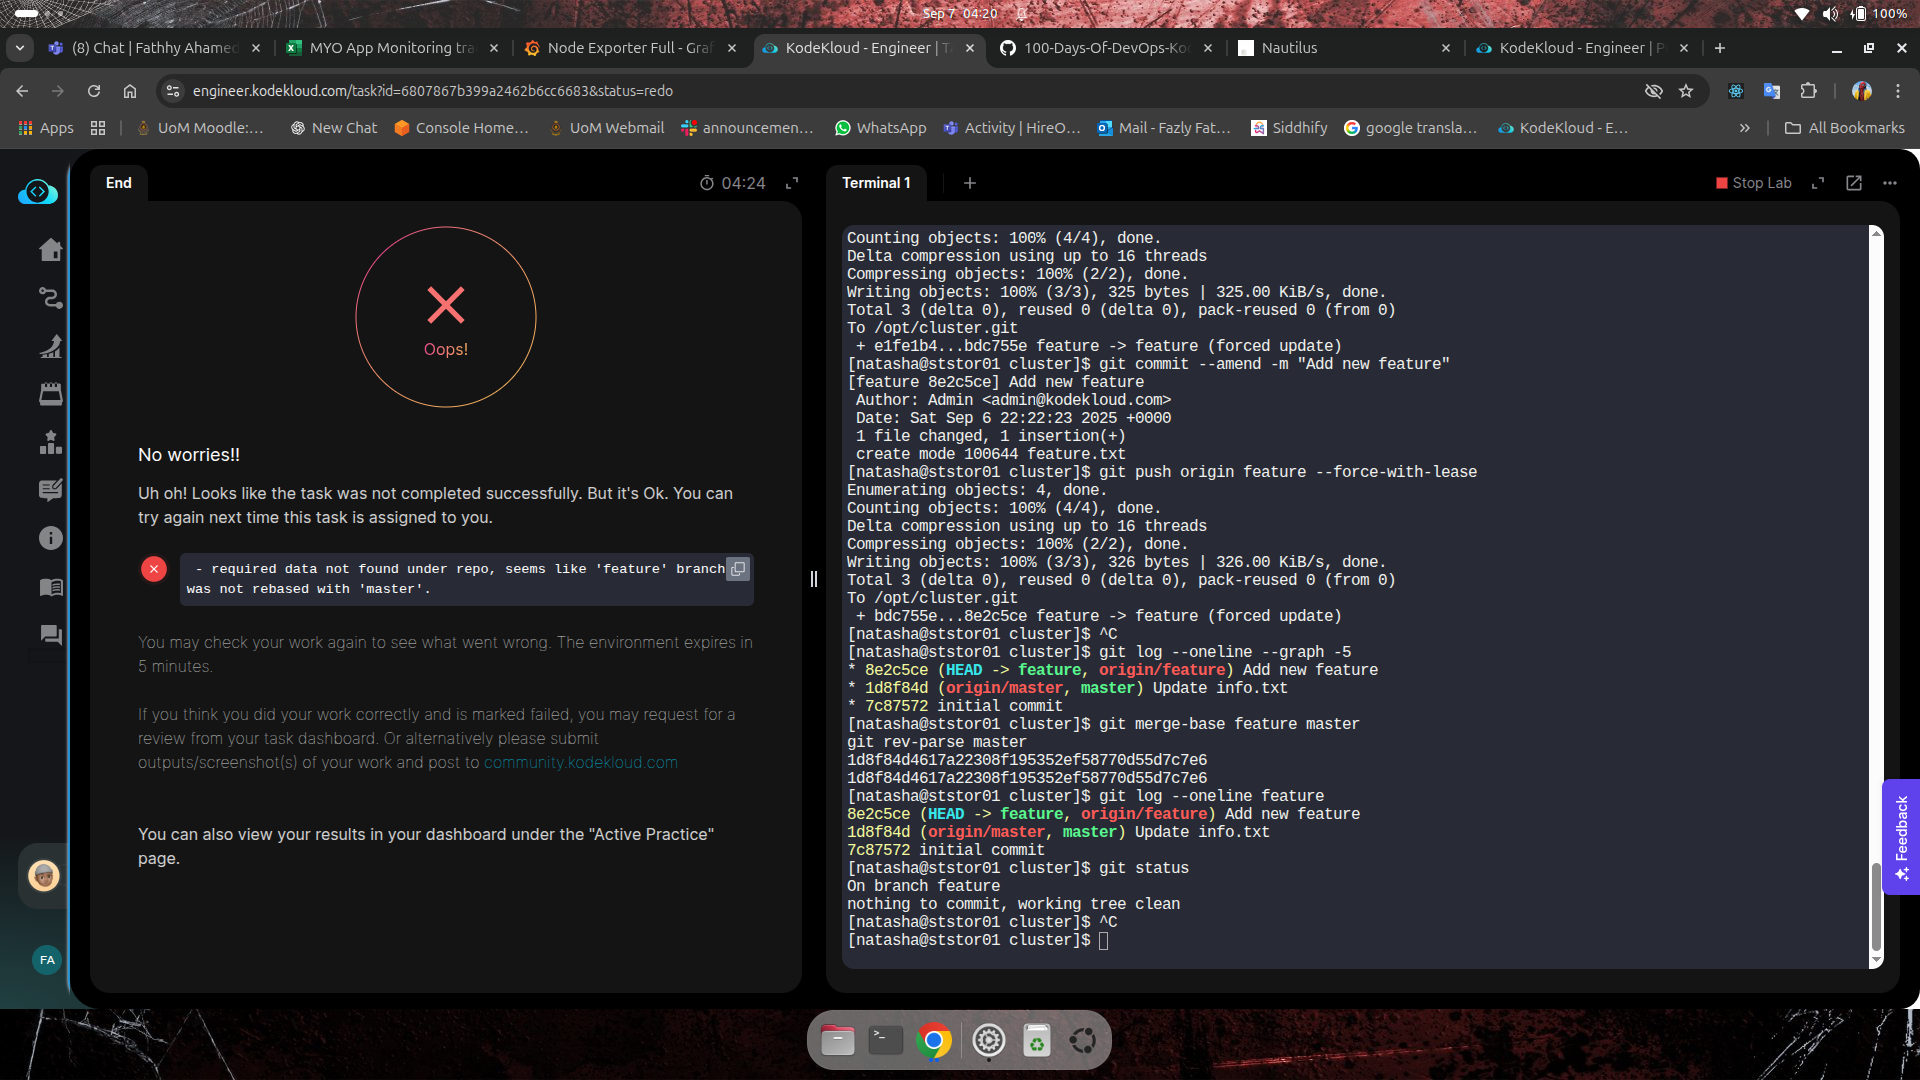Viewport: 1920px width, 1080px height.
Task: Click the tracking protection eye icon in the address bar
Action: [x=1654, y=91]
